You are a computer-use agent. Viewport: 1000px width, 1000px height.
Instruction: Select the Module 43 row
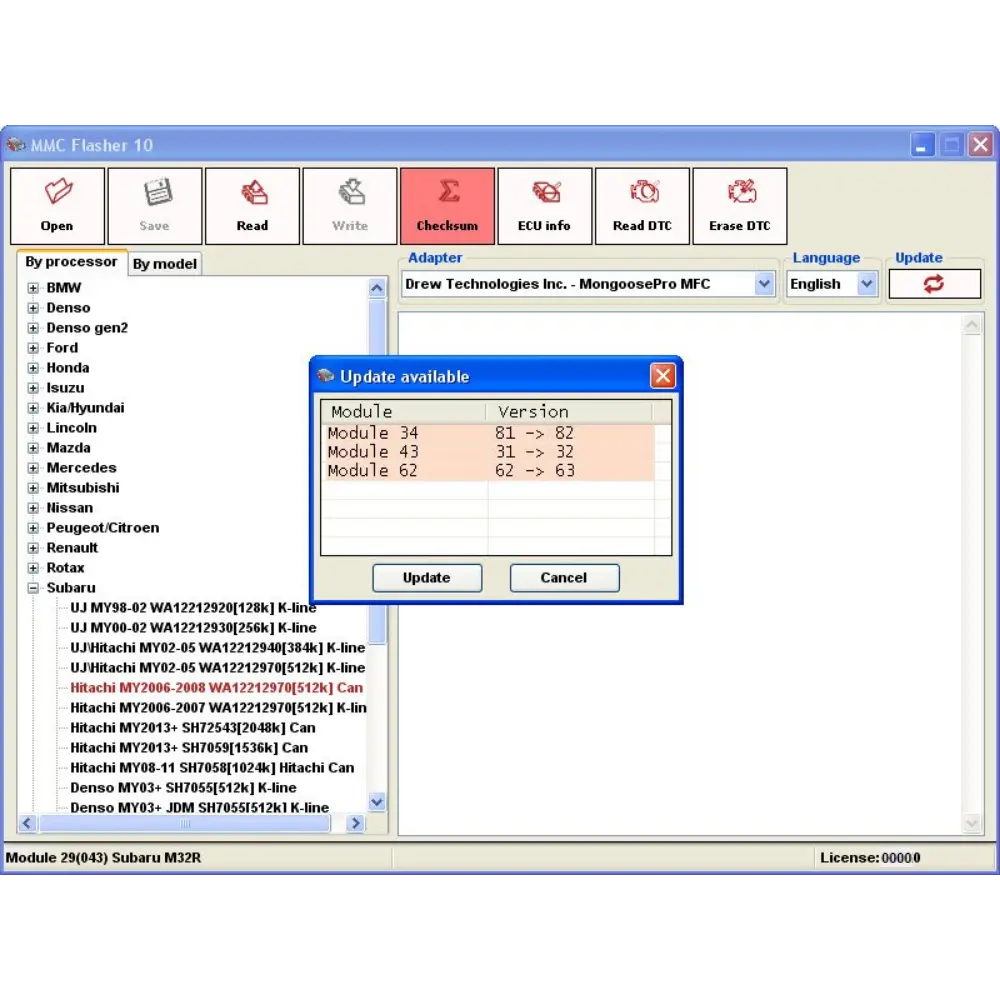pos(489,452)
